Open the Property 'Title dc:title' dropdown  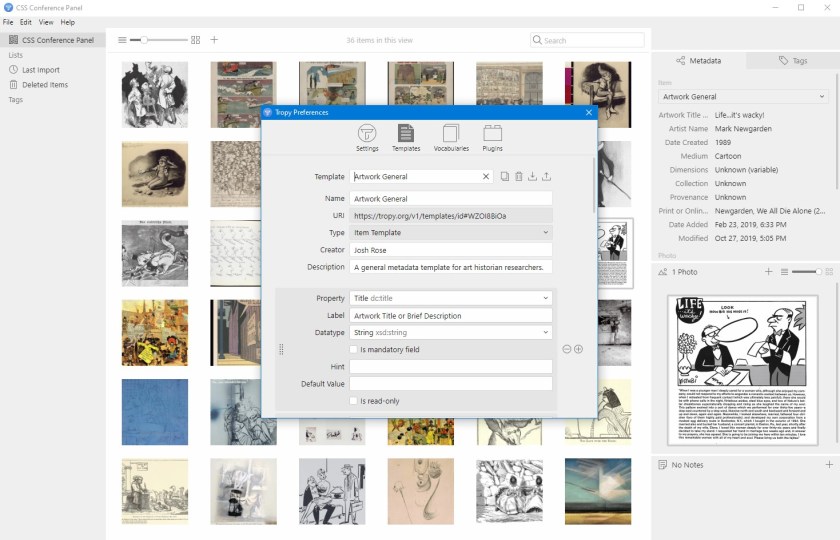(x=450, y=298)
